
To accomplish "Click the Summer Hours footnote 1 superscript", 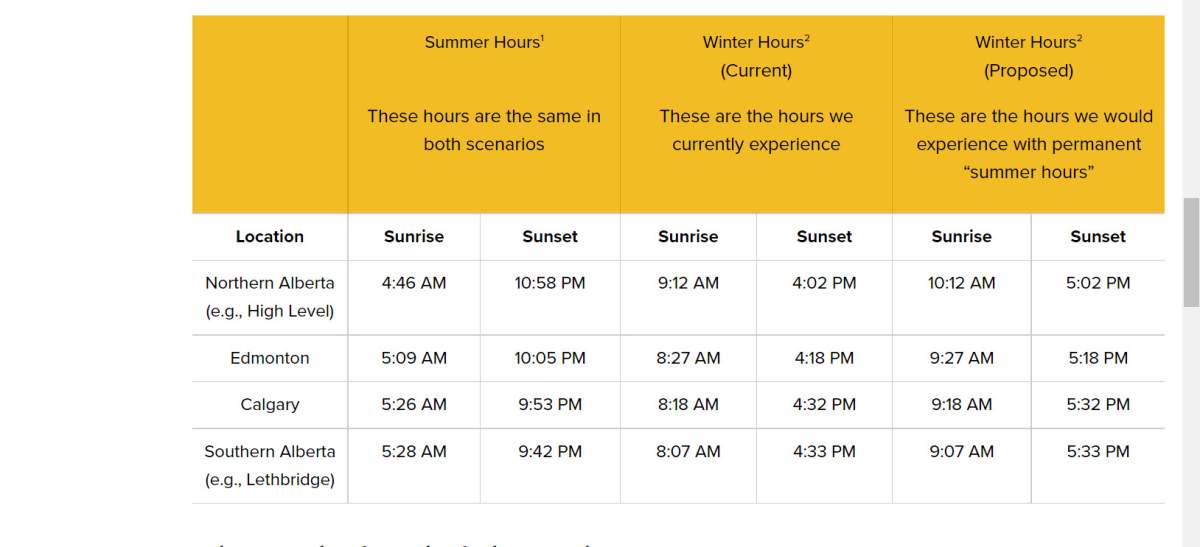I will point(542,38).
